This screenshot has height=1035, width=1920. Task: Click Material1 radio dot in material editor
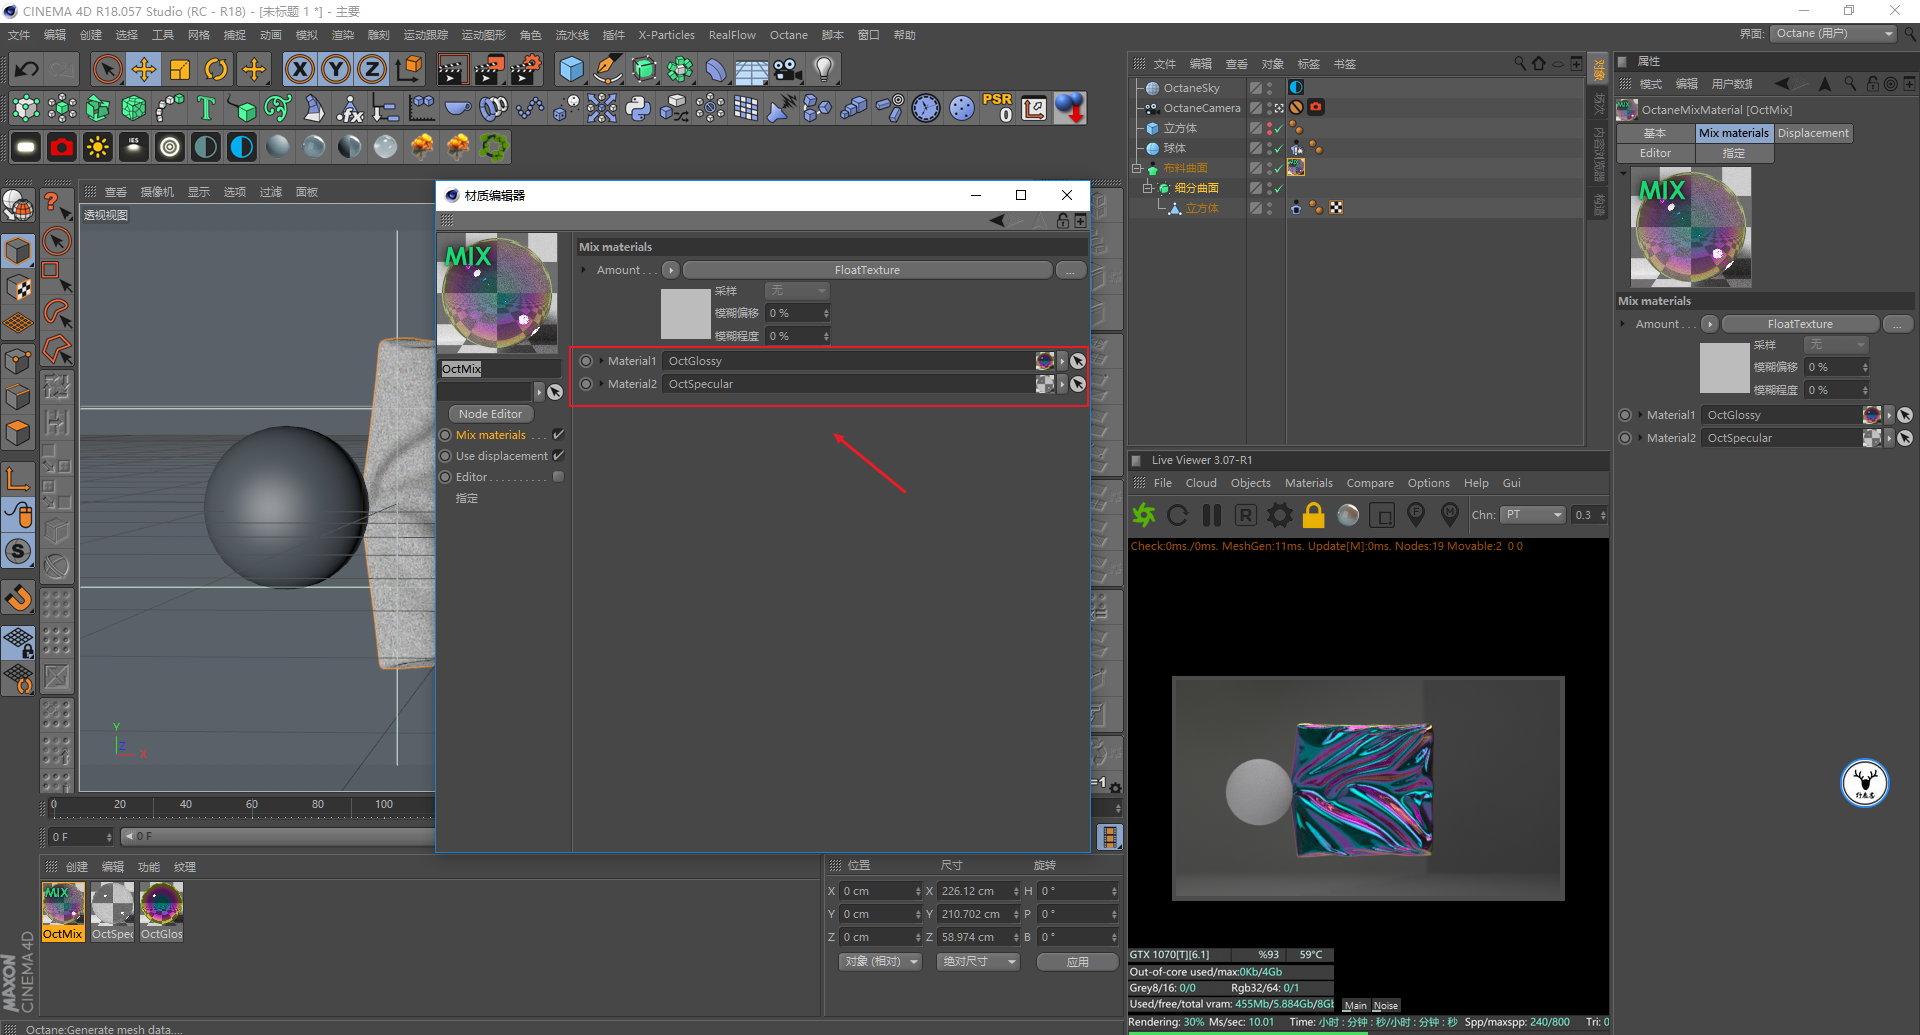point(586,361)
